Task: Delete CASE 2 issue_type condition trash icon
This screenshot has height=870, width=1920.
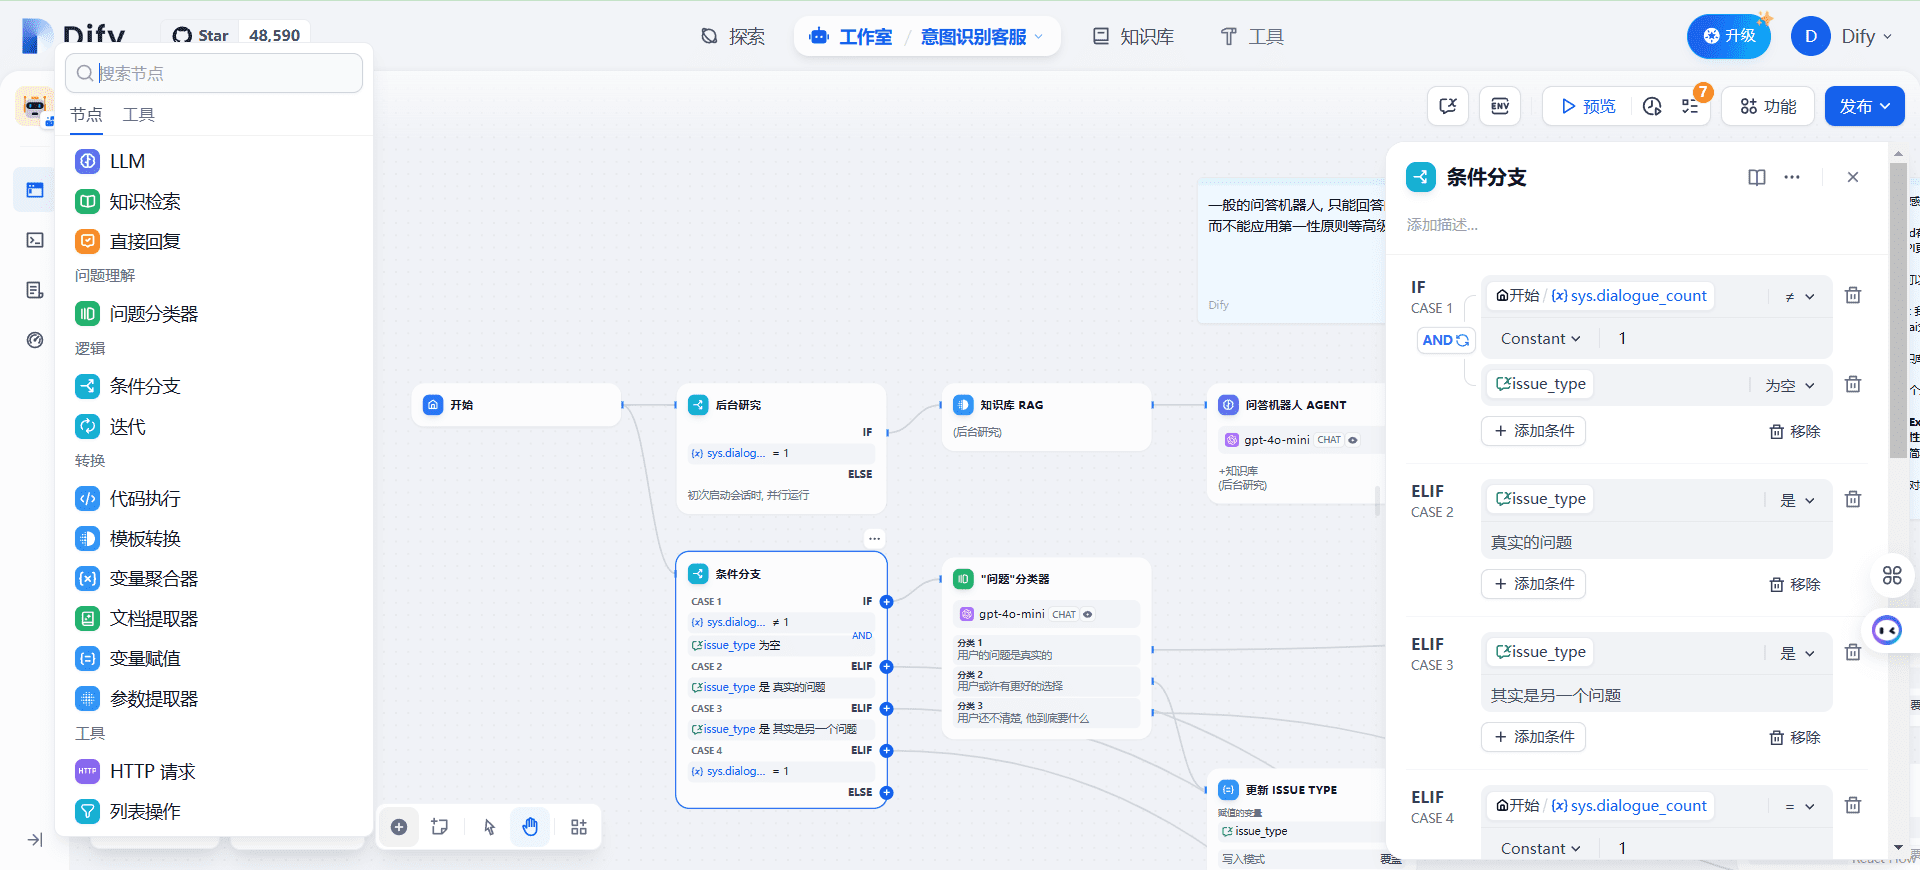Action: [1853, 499]
